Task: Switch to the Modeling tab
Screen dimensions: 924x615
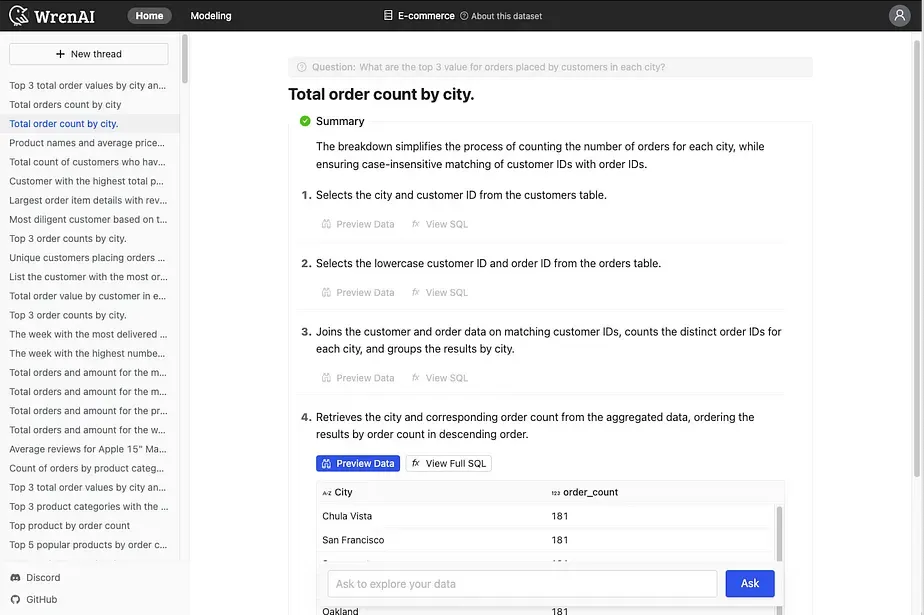Action: coord(210,16)
